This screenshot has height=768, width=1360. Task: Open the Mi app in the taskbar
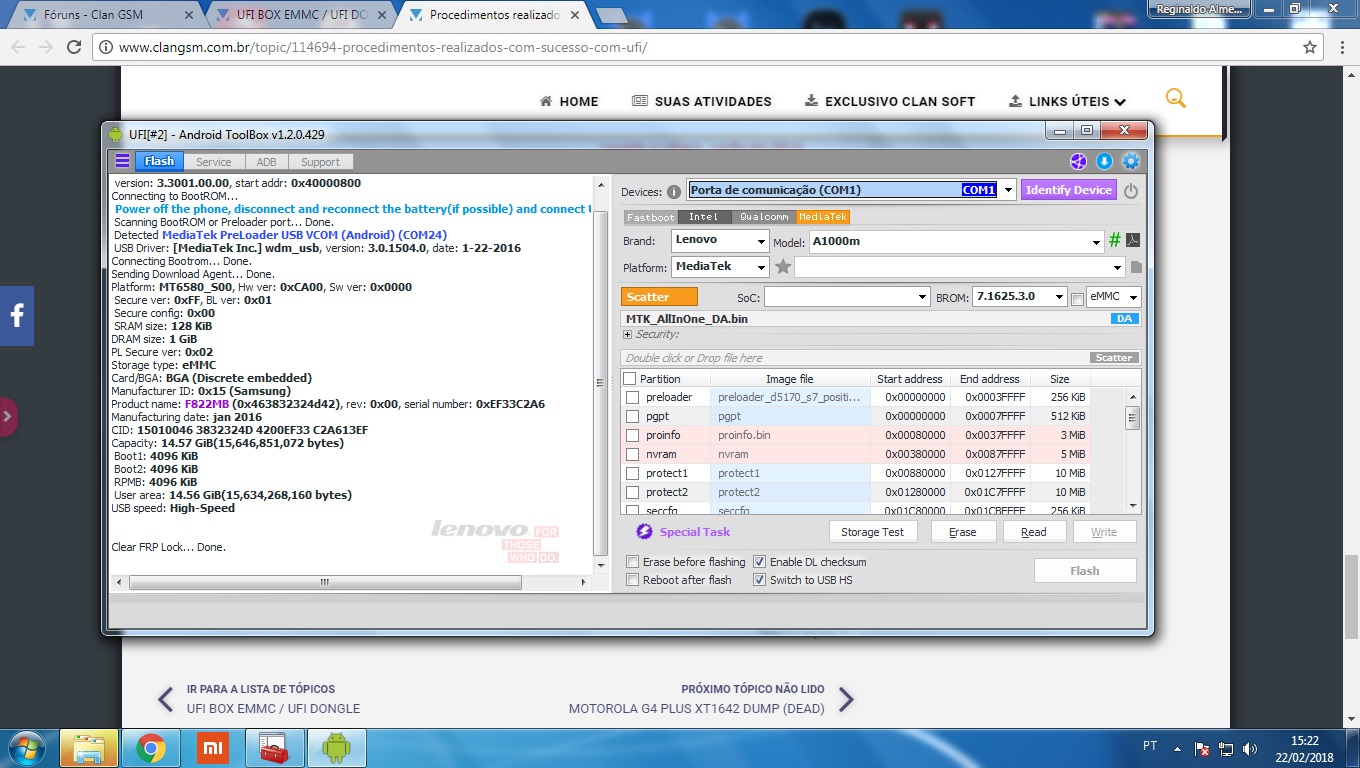point(212,748)
